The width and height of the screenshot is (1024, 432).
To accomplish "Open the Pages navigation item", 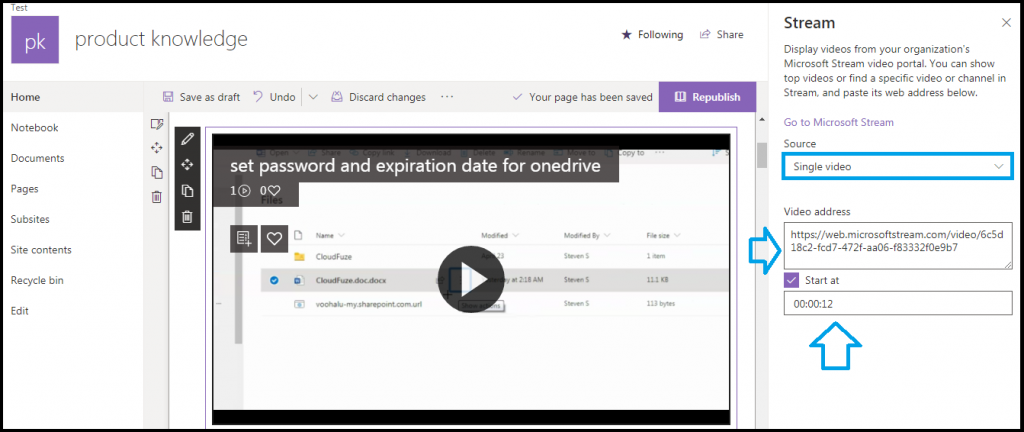I will tap(25, 189).
